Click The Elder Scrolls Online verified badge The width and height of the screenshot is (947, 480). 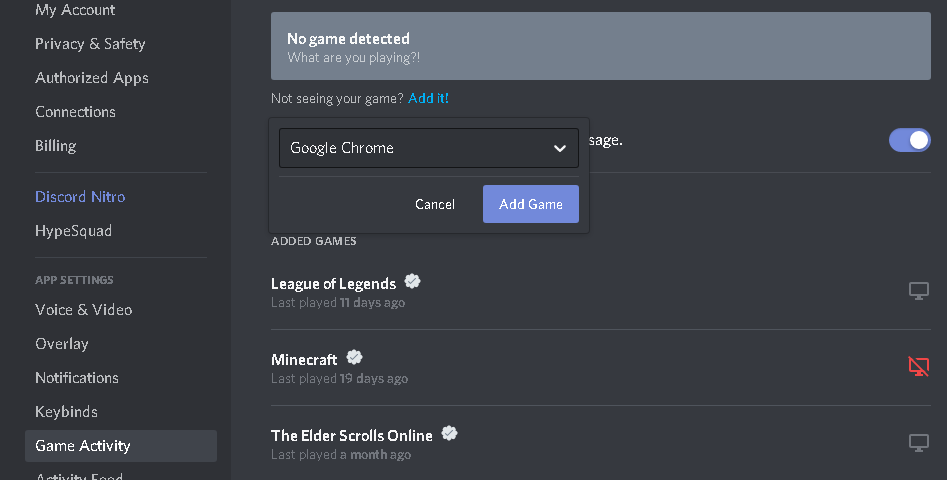(x=449, y=434)
